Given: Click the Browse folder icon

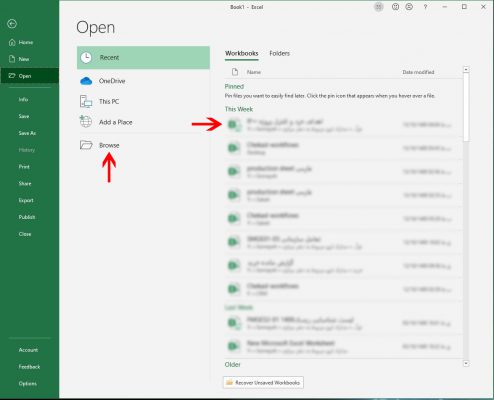Looking at the screenshot, I should (x=86, y=145).
